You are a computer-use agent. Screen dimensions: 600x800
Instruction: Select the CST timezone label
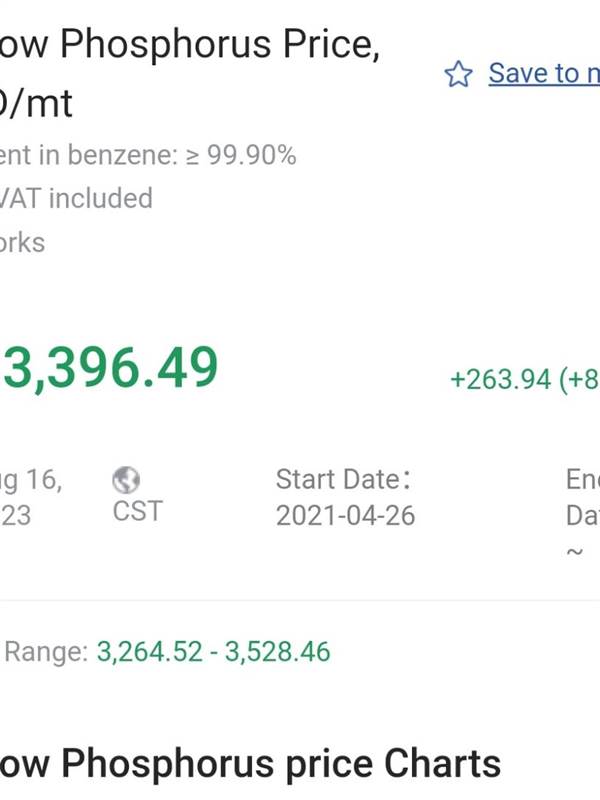[137, 511]
